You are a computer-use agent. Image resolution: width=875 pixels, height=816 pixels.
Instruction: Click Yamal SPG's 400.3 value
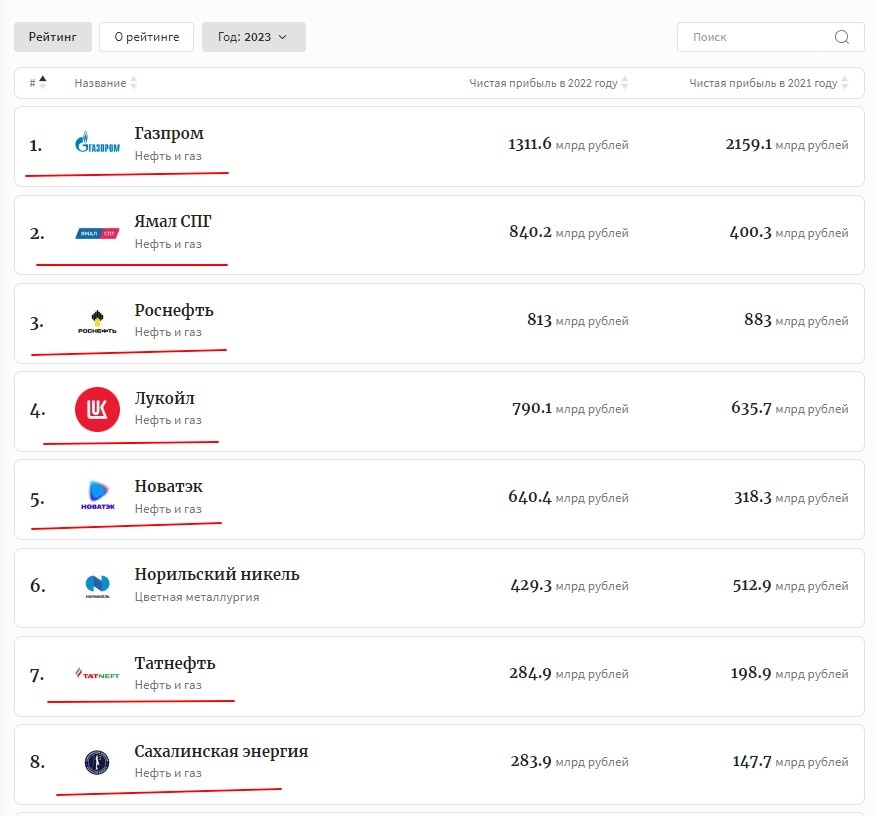750,232
